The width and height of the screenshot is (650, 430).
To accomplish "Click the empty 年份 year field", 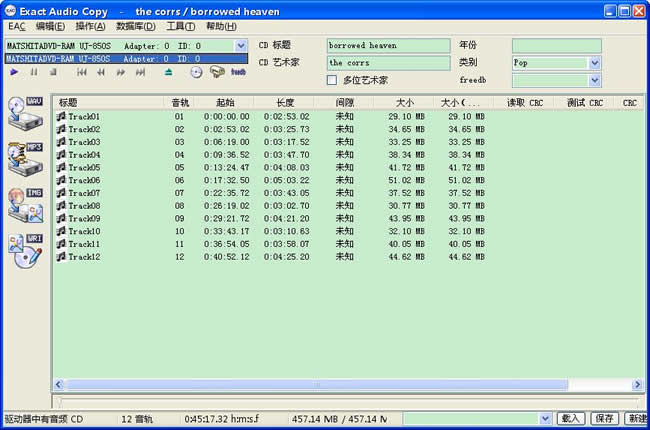I will pyautogui.click(x=557, y=46).
